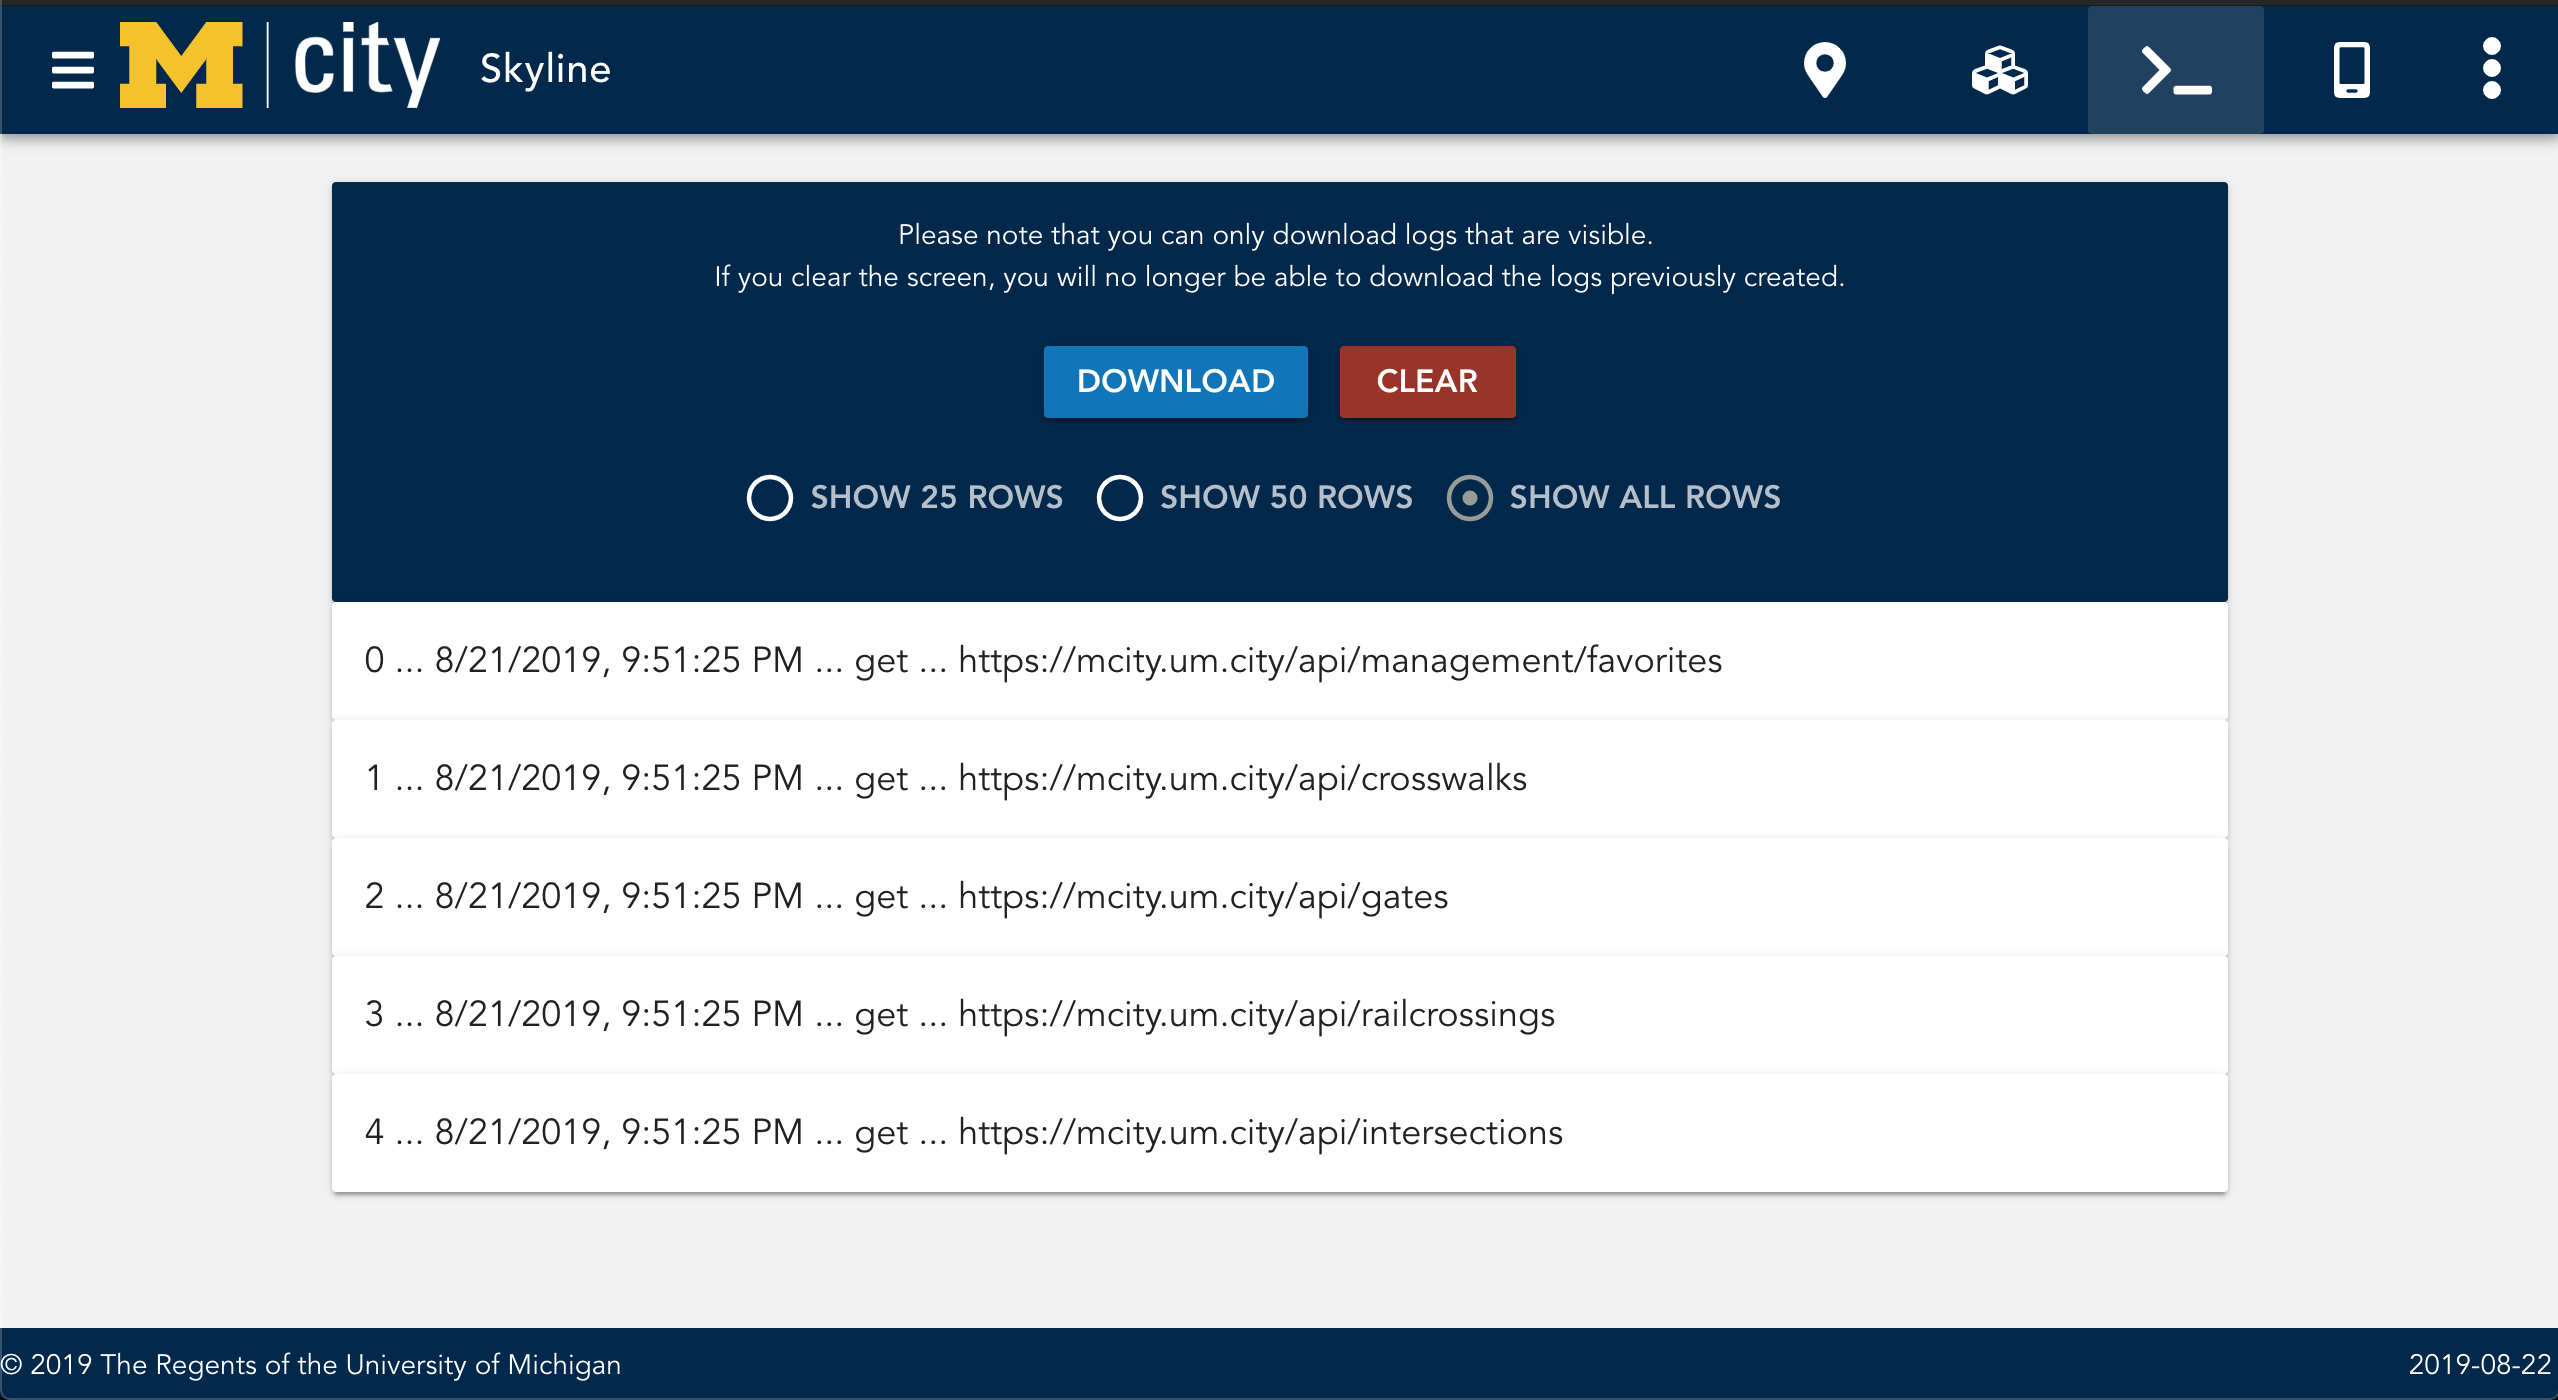Select log row 0 management favorites
The image size is (2558, 1400).
pyautogui.click(x=1279, y=661)
